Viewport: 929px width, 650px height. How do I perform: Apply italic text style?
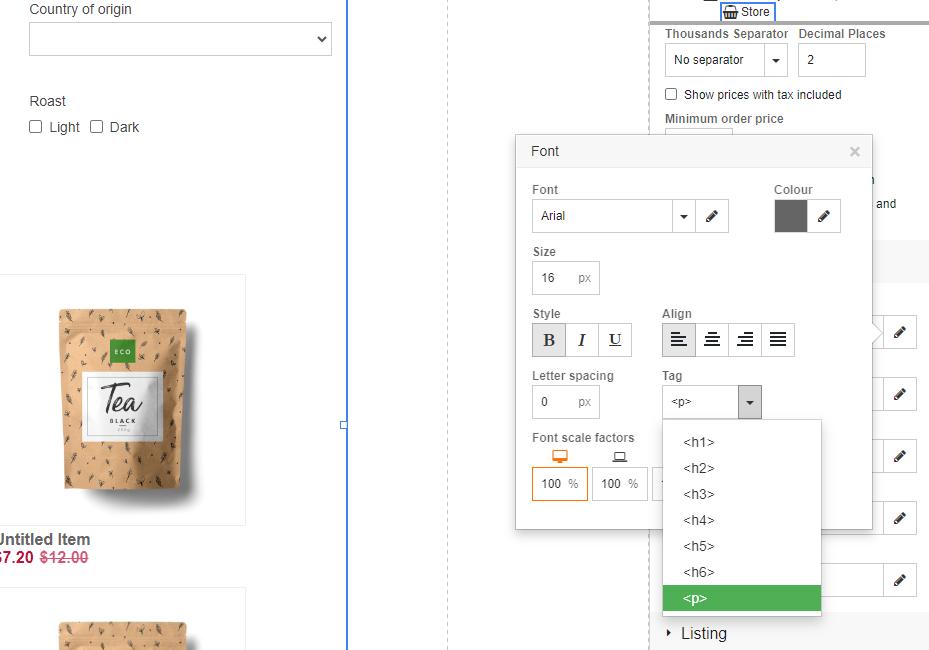click(x=581, y=339)
